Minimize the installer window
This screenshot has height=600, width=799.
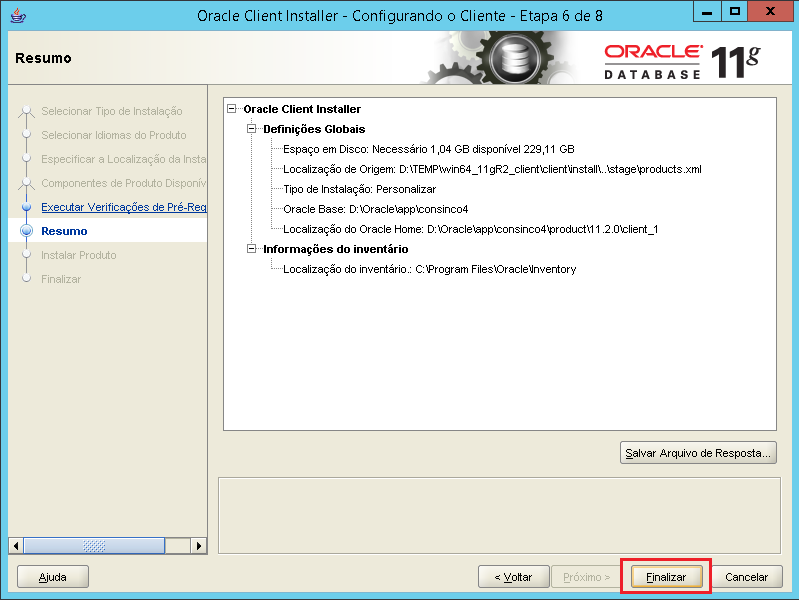pyautogui.click(x=707, y=11)
